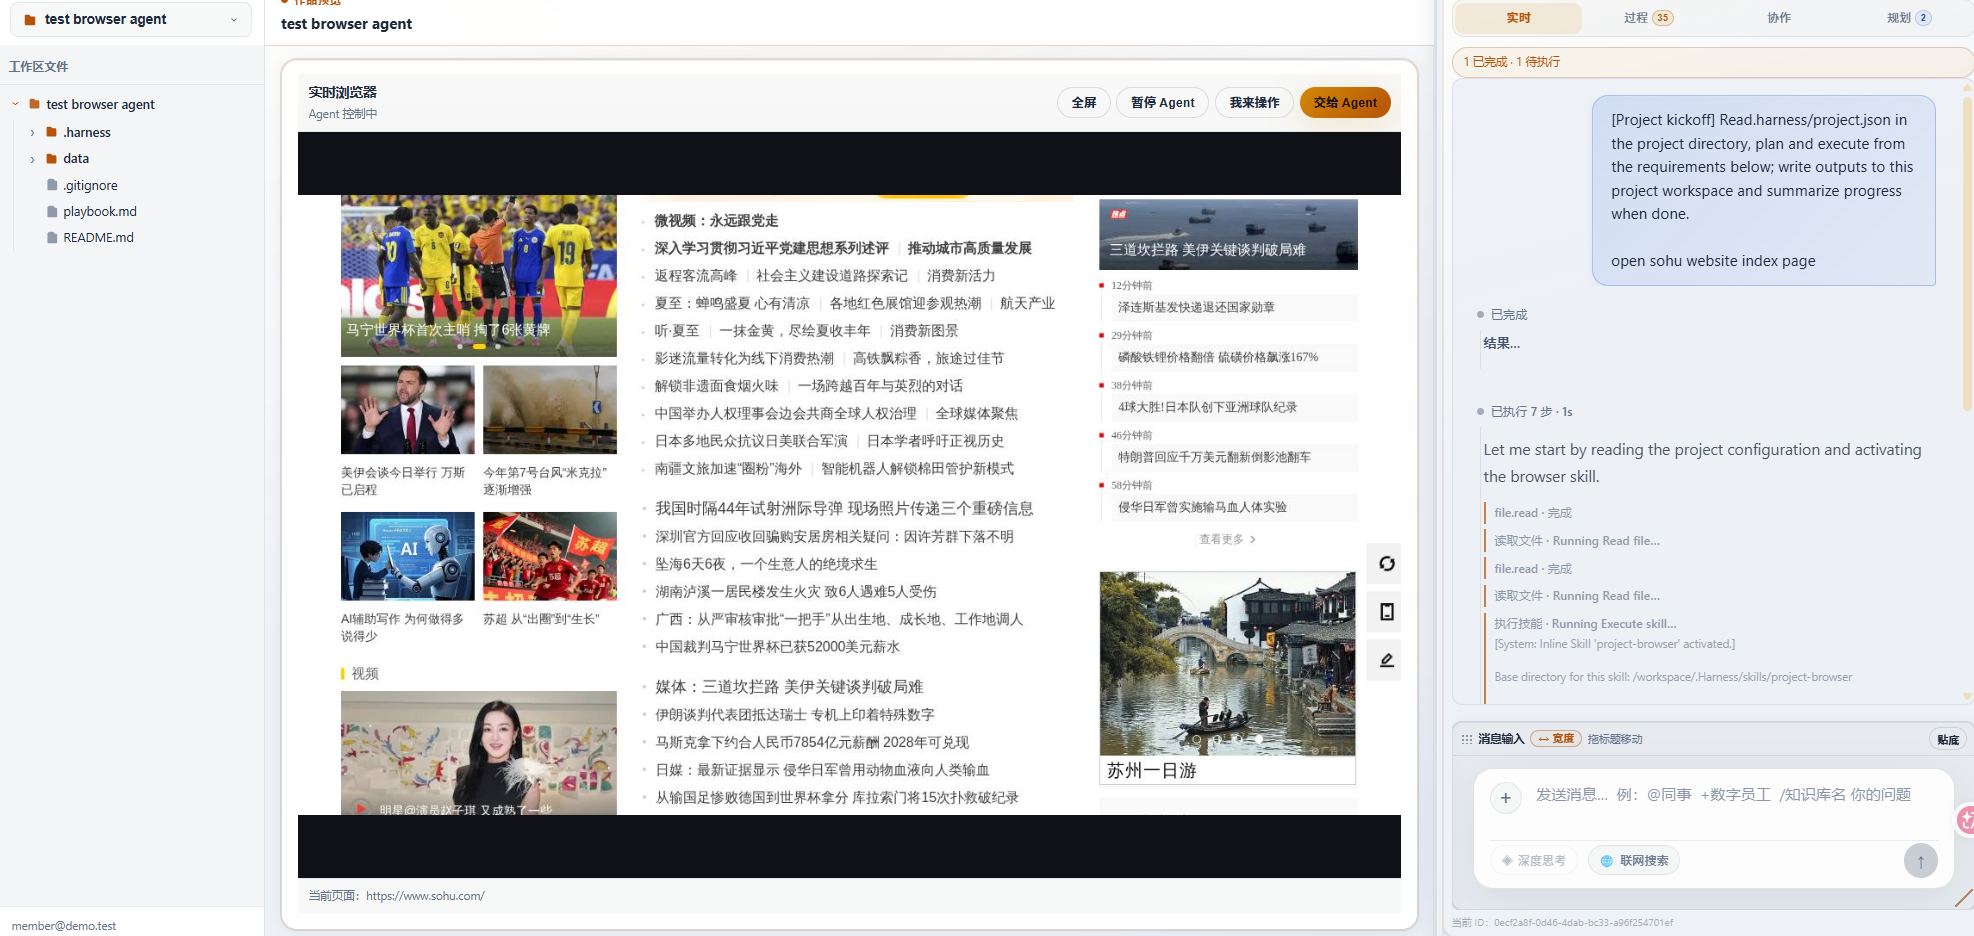The height and width of the screenshot is (936, 1974).
Task: Switch to the 协作 tab
Action: (1779, 18)
